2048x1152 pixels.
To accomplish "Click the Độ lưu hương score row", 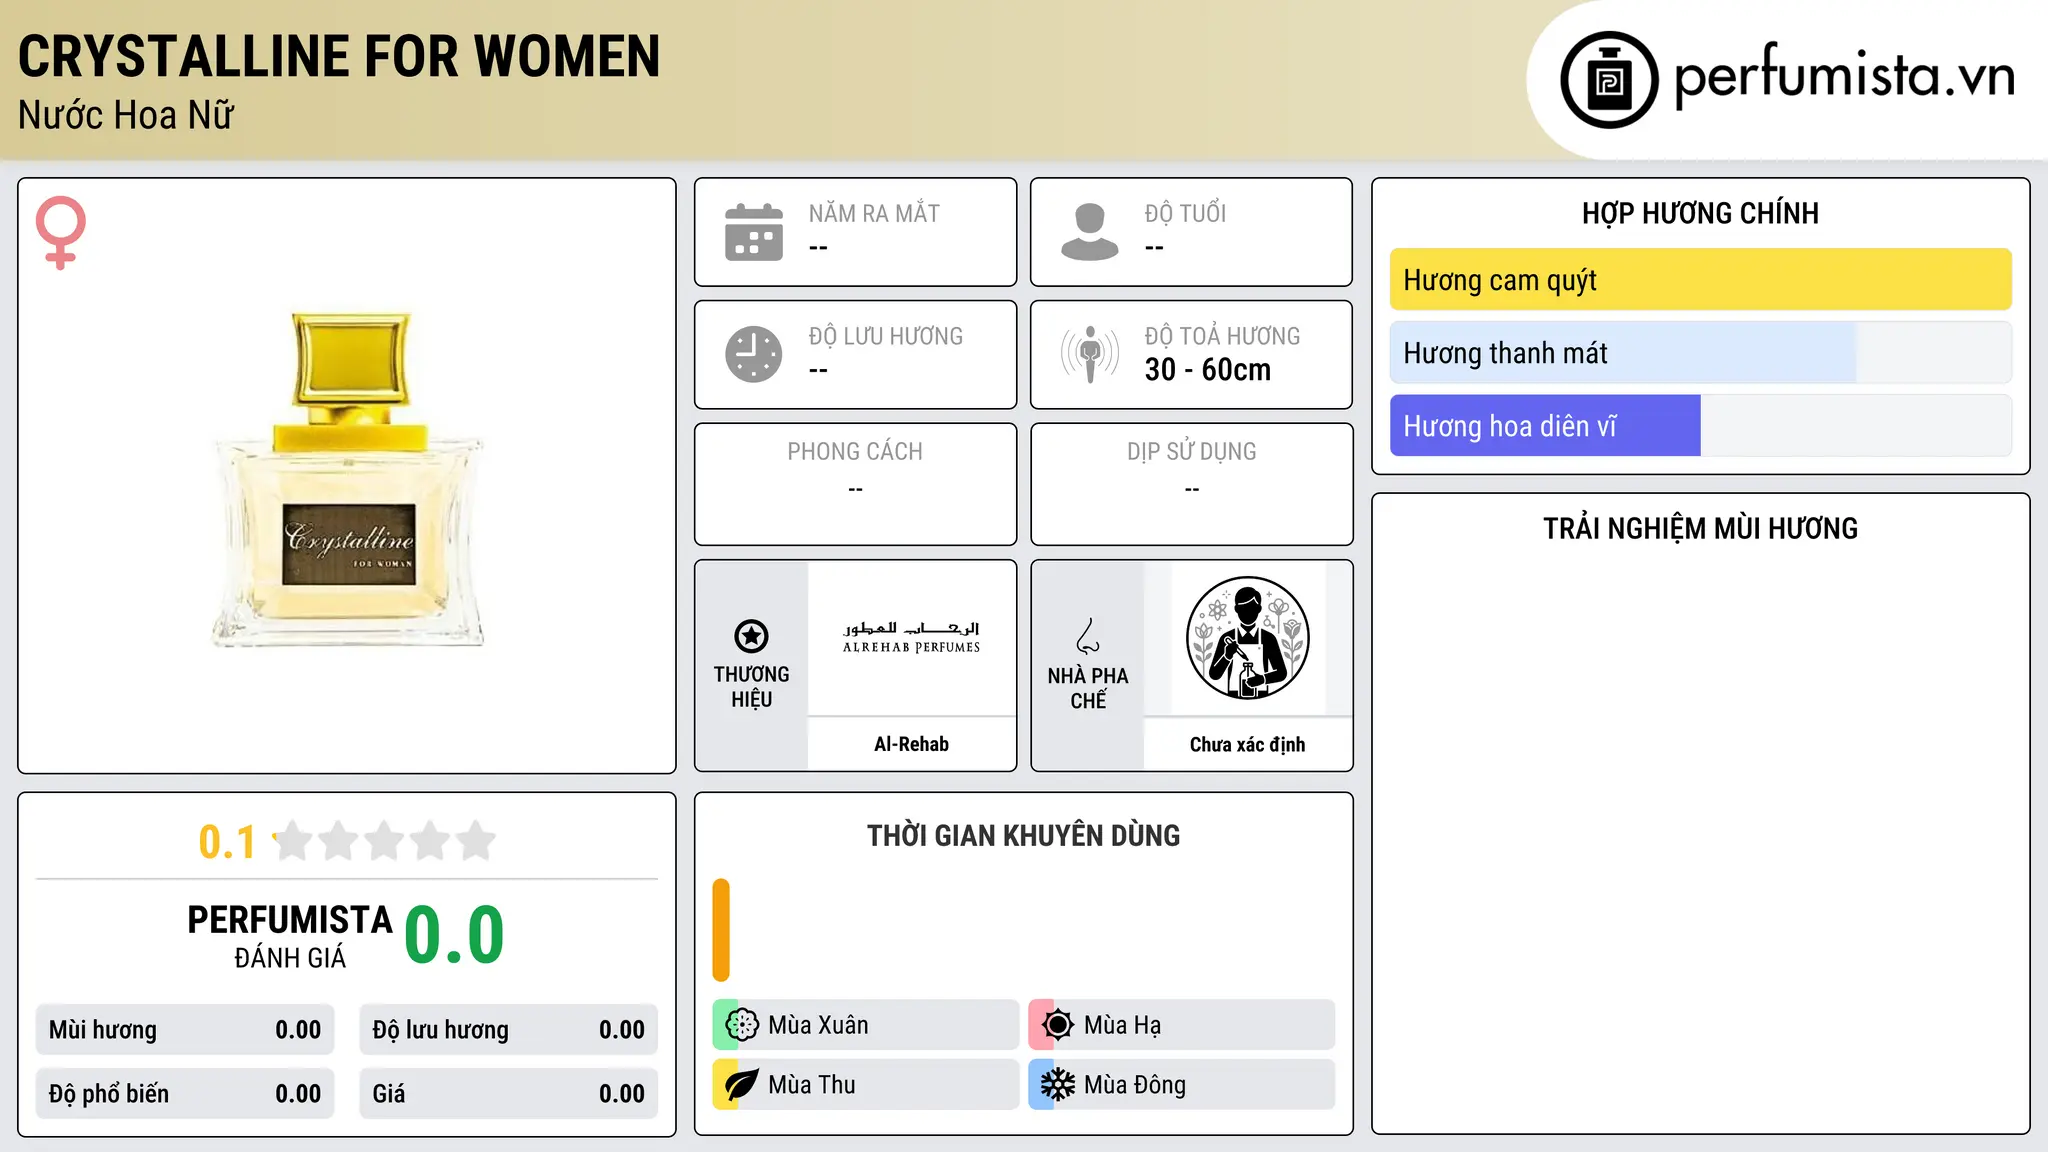I will tap(508, 1030).
